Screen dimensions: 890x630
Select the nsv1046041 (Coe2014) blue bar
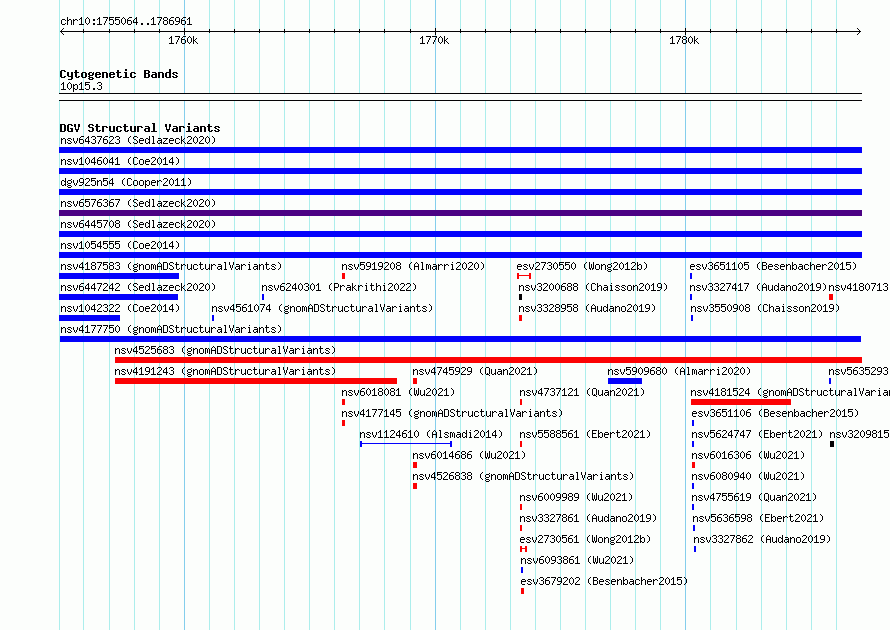460,171
